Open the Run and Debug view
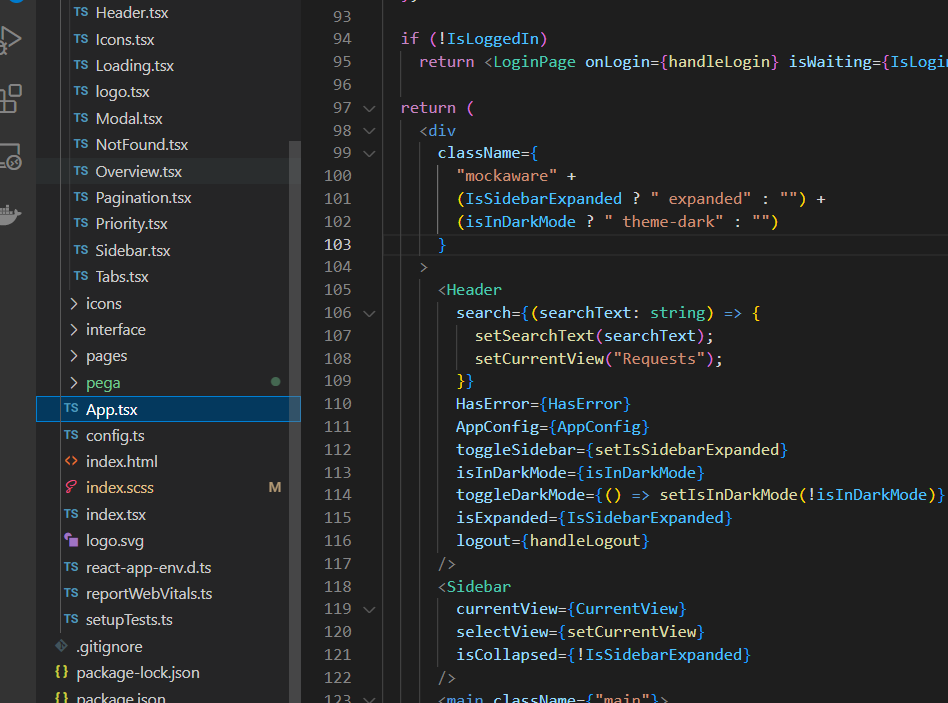This screenshot has height=703, width=948. pyautogui.click(x=10, y=40)
